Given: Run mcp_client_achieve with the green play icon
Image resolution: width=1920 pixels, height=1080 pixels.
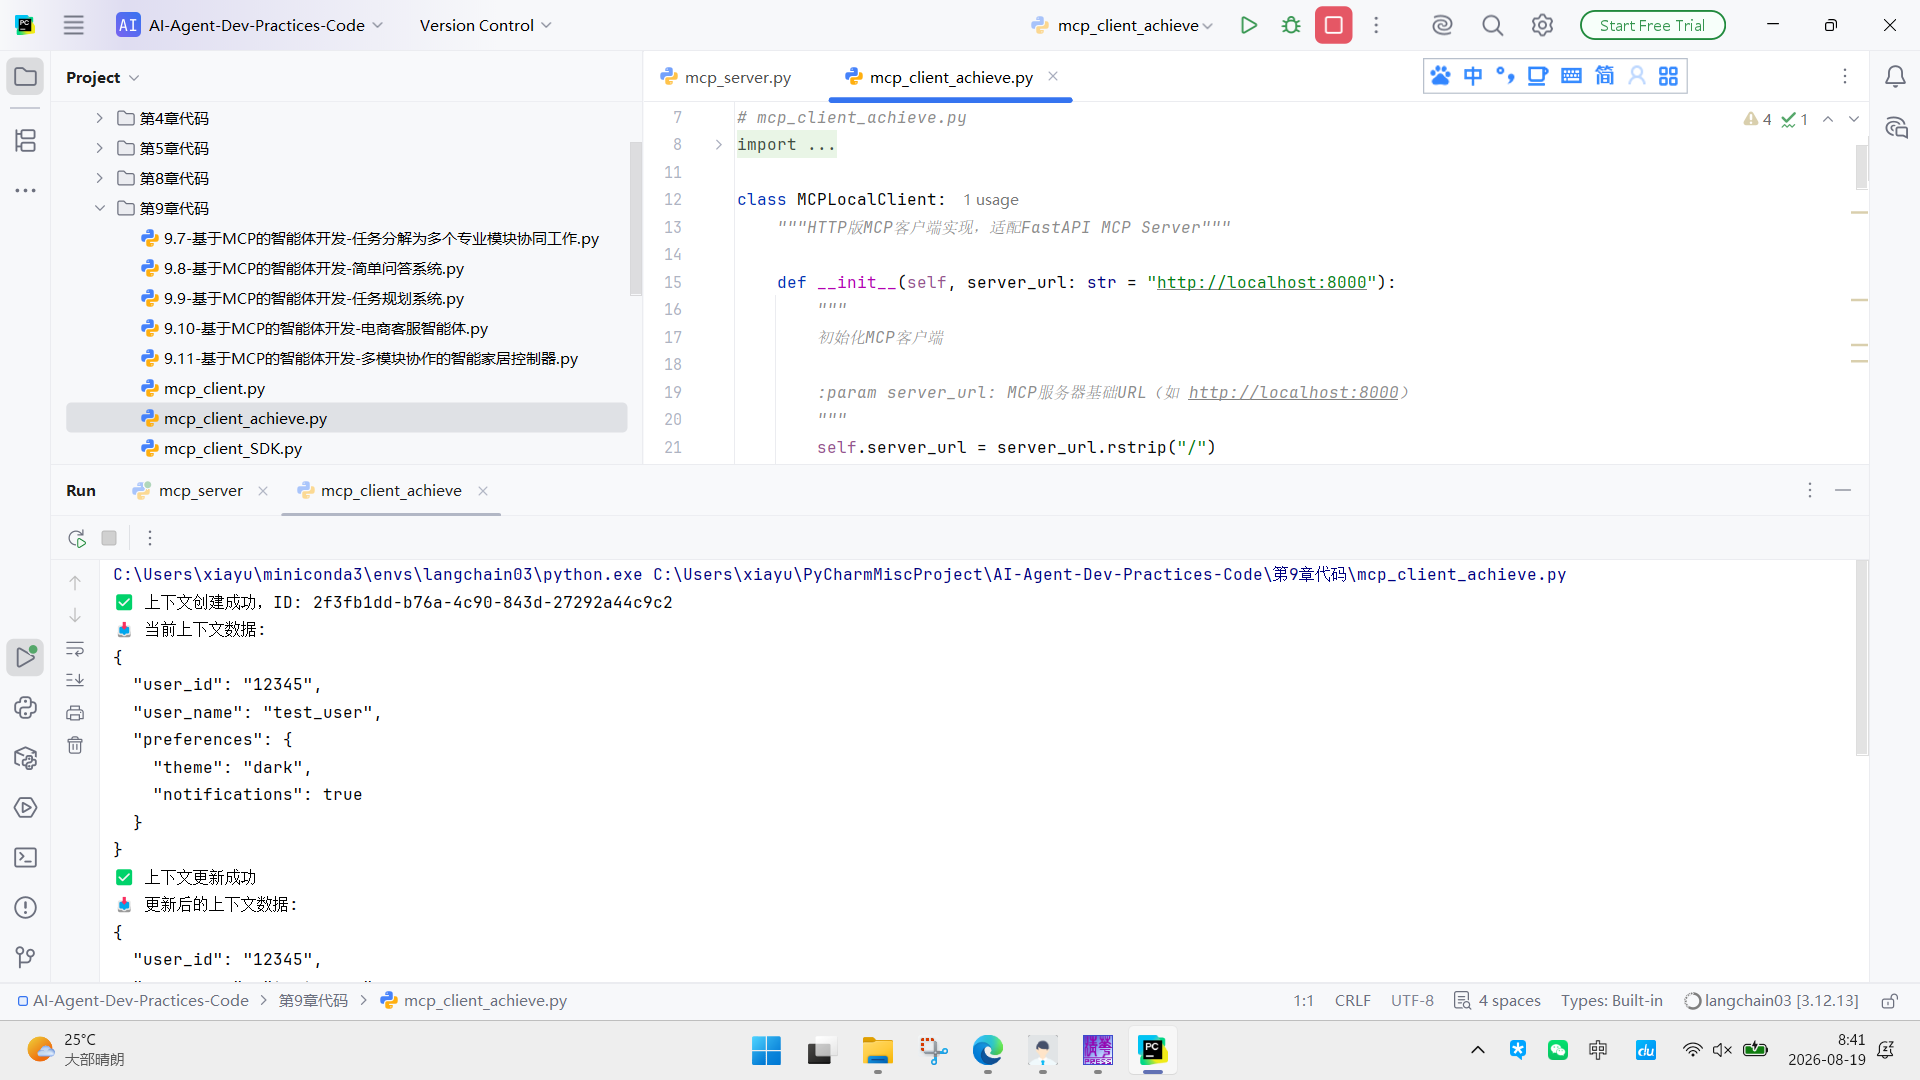Looking at the screenshot, I should (1249, 25).
